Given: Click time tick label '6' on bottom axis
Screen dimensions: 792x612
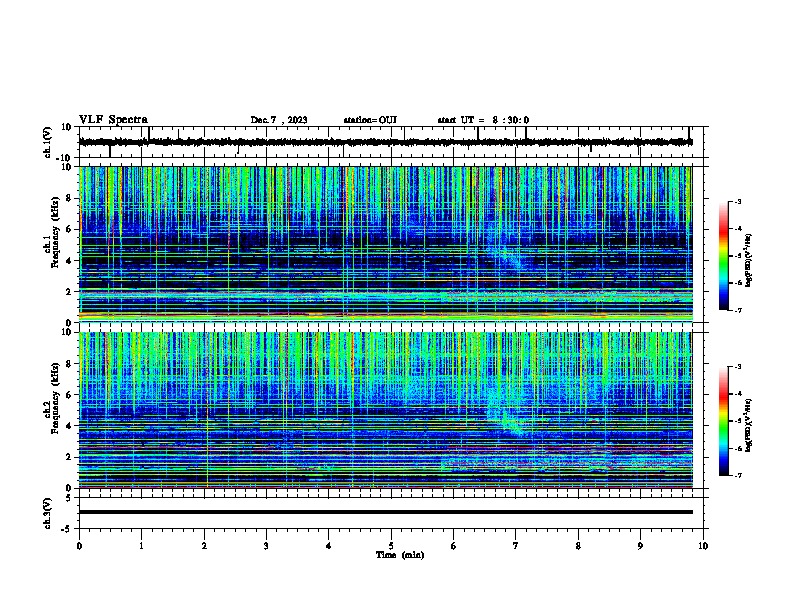Looking at the screenshot, I should (x=454, y=546).
